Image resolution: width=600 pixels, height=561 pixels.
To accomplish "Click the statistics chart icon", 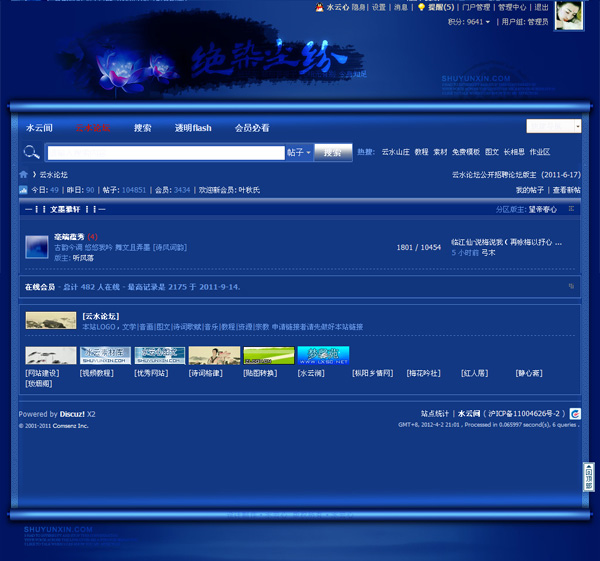I will click(23, 190).
